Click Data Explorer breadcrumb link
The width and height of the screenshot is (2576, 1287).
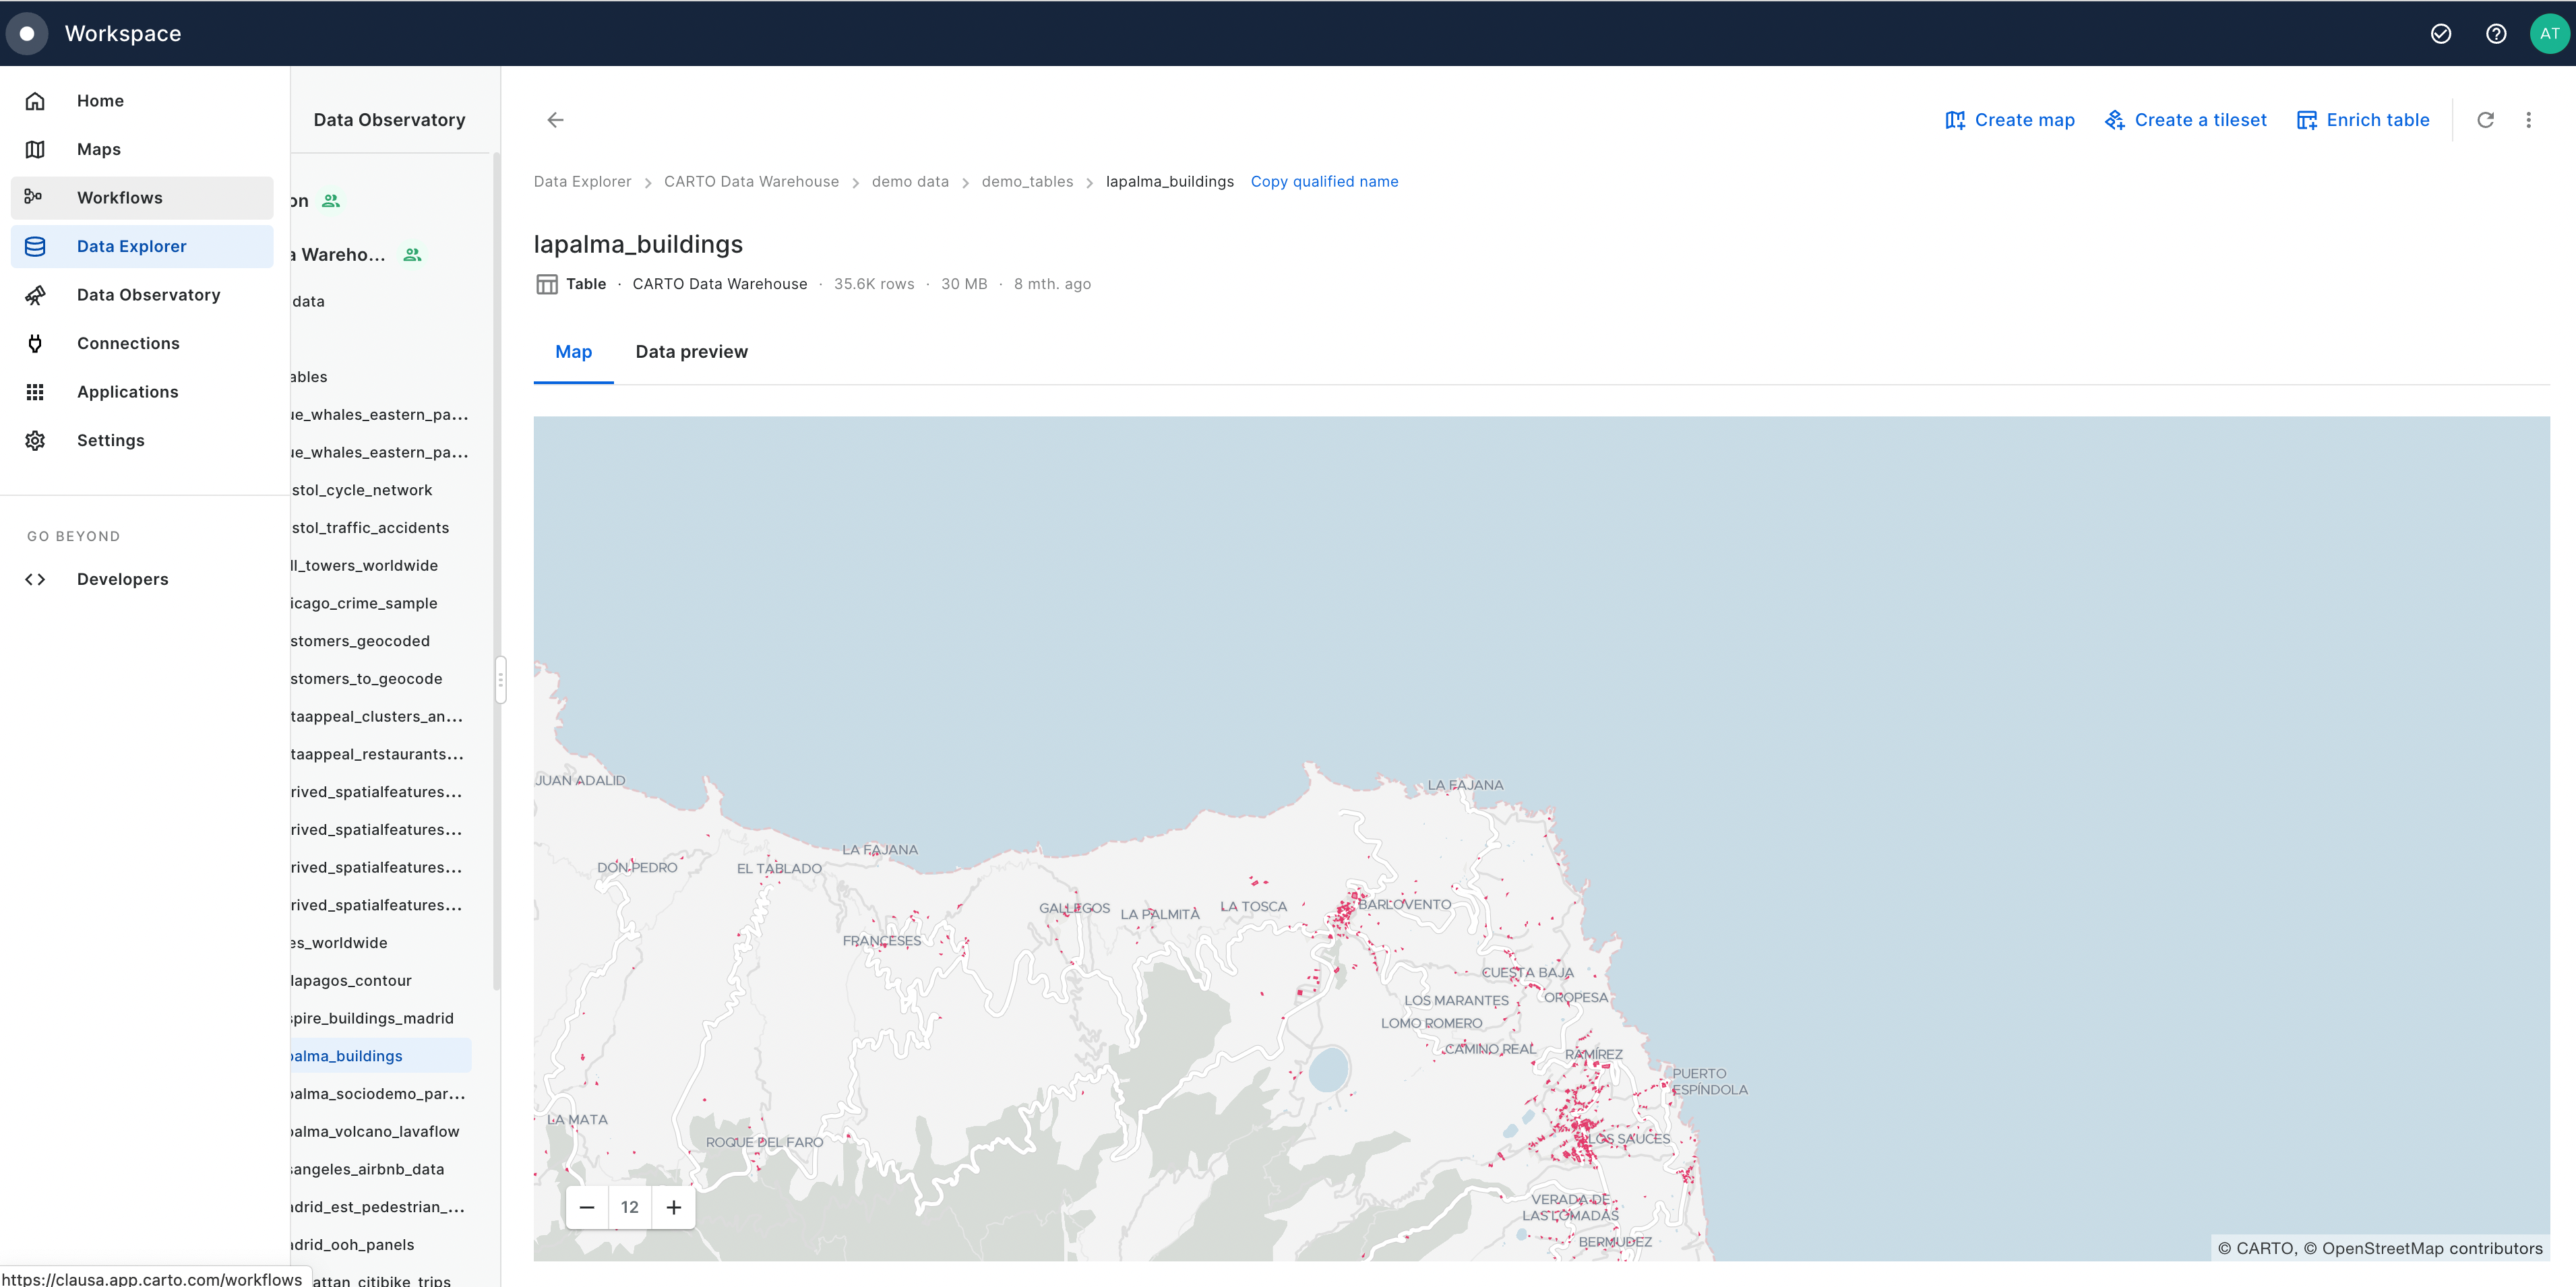click(x=582, y=182)
